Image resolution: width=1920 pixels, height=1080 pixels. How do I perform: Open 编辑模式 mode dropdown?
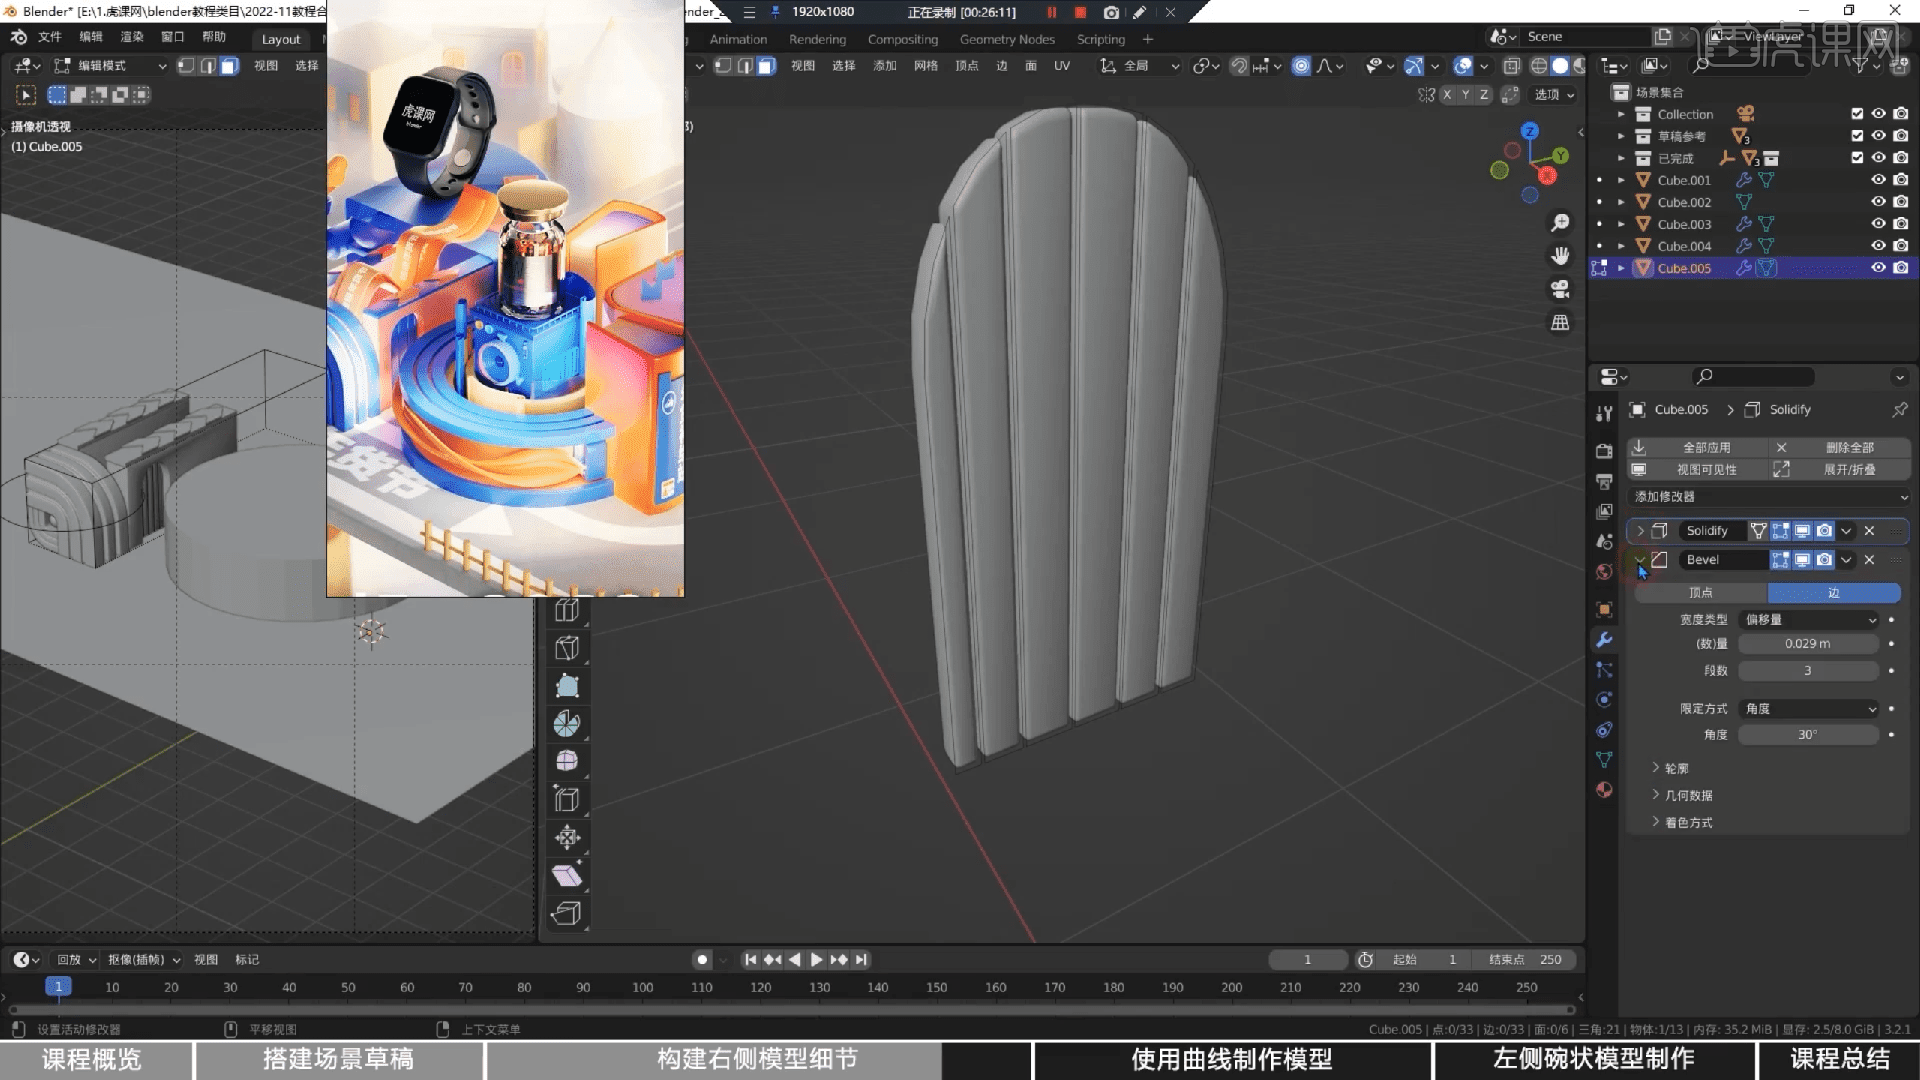110,66
